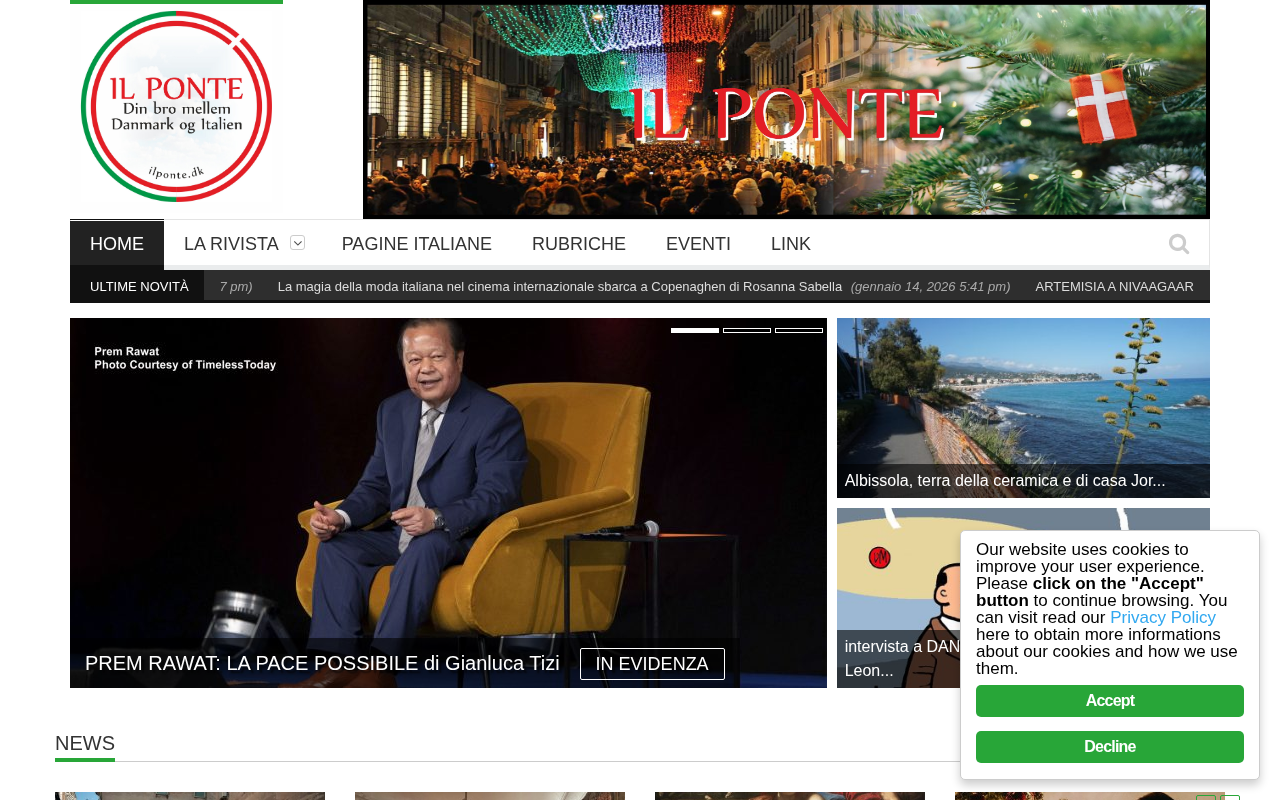Image resolution: width=1280 pixels, height=800 pixels.
Task: Jump to the third slide indicator
Action: tap(799, 330)
